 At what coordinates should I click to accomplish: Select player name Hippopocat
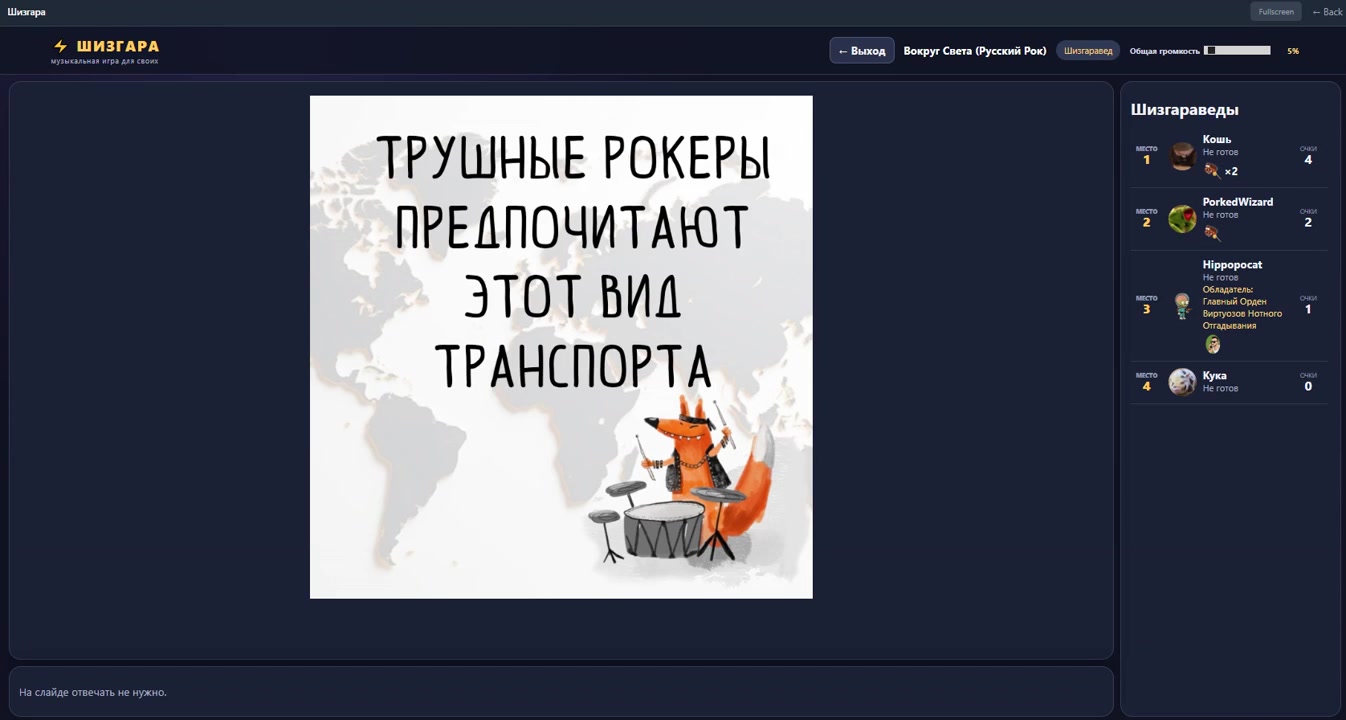[1232, 265]
